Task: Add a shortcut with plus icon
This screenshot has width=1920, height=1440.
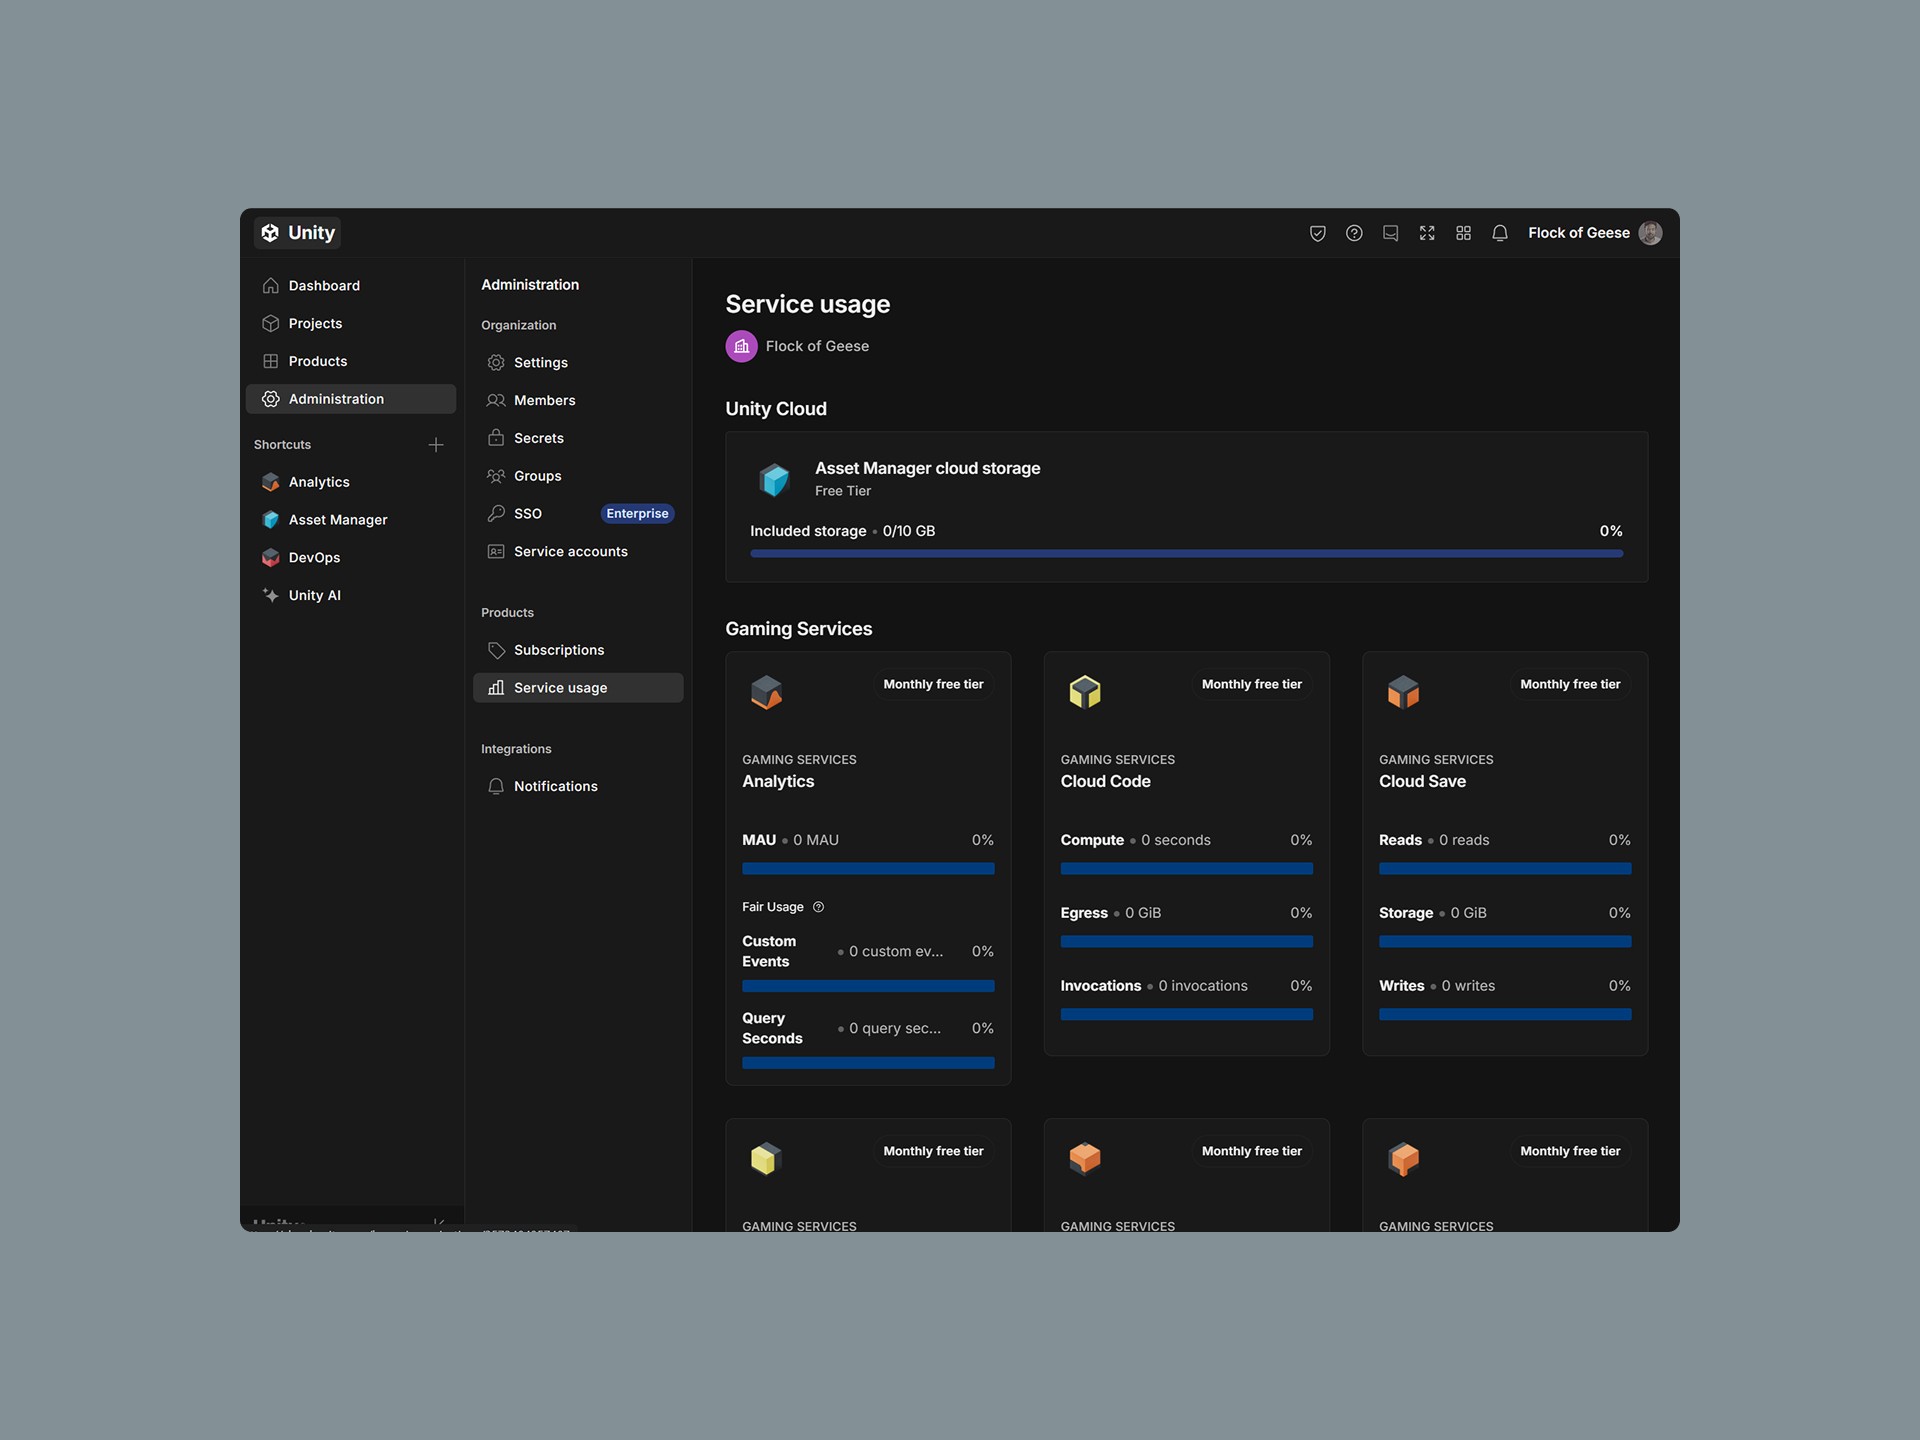Action: 436,445
